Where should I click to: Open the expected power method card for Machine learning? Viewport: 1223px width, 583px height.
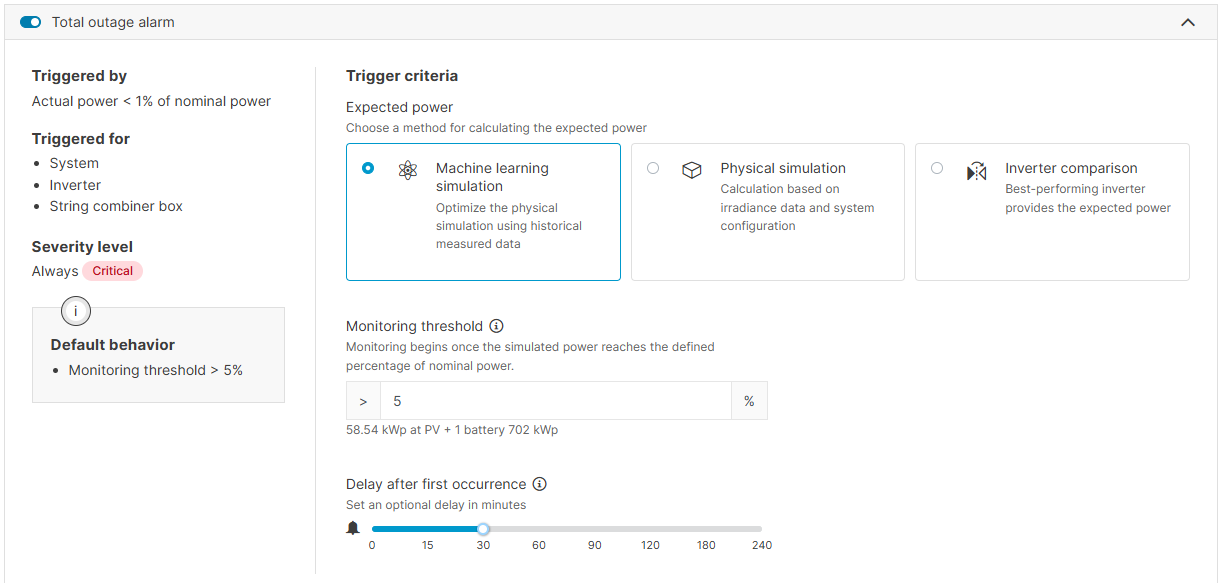[483, 212]
